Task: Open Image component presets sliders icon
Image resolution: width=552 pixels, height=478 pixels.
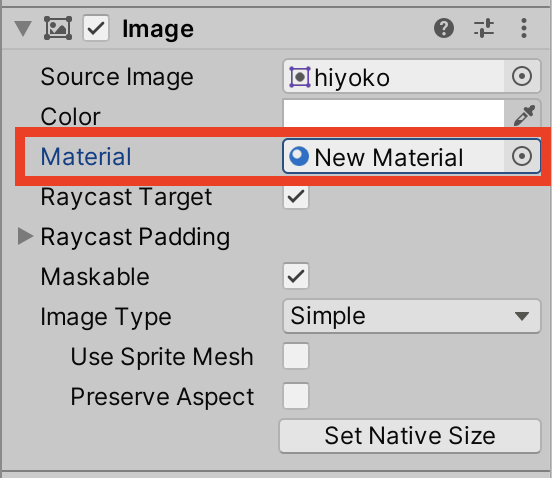Action: (484, 28)
